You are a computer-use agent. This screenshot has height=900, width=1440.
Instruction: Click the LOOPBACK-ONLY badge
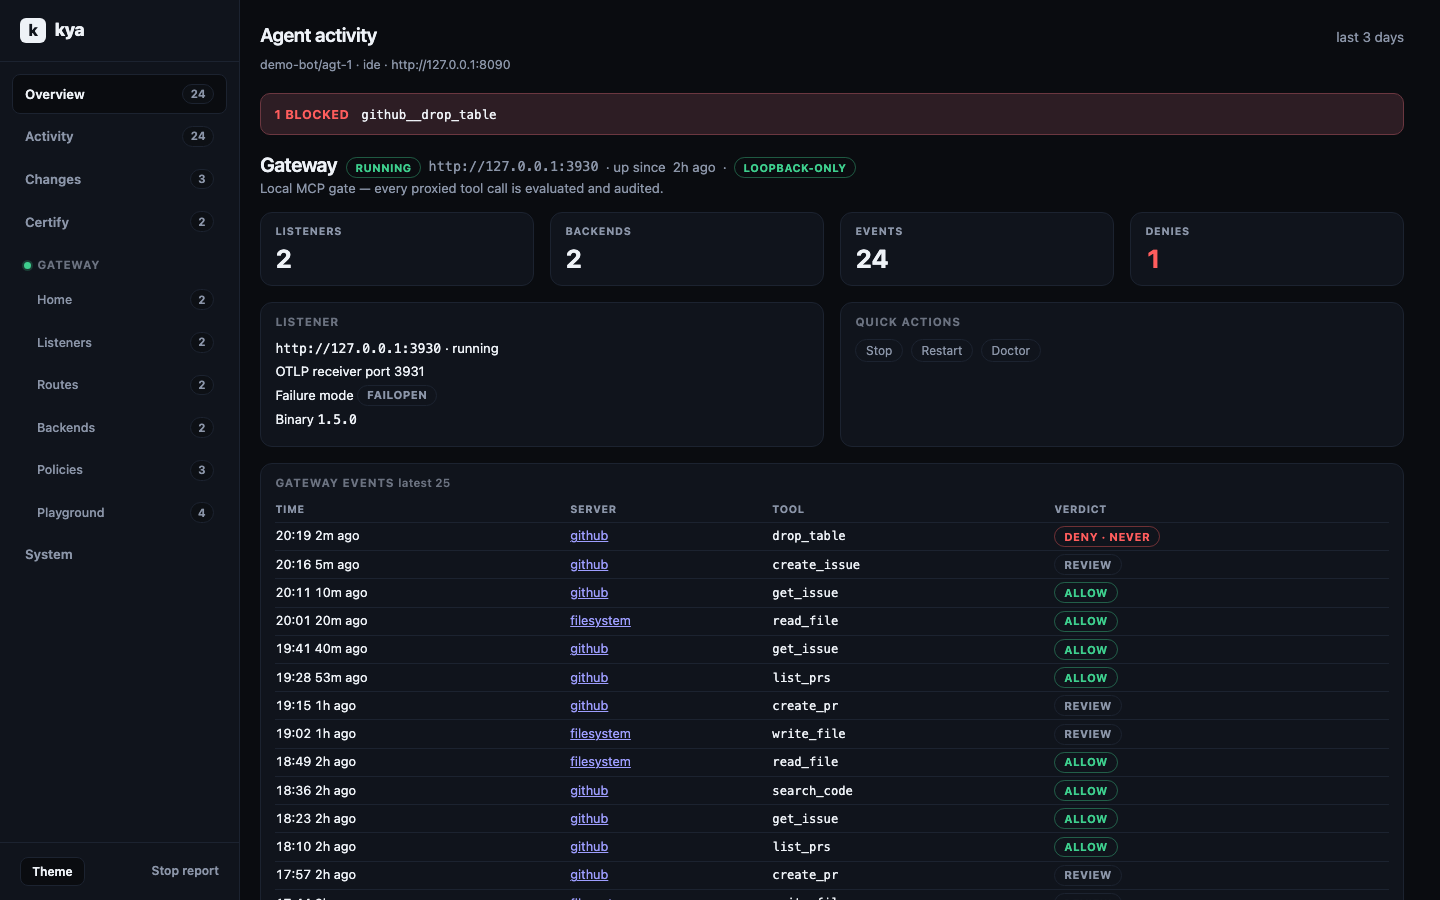click(x=795, y=168)
